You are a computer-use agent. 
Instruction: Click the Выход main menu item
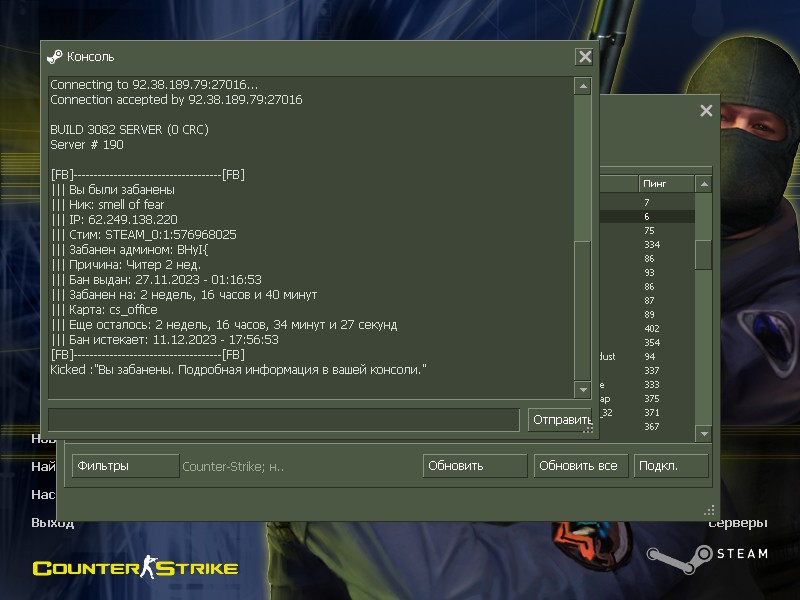click(x=53, y=522)
